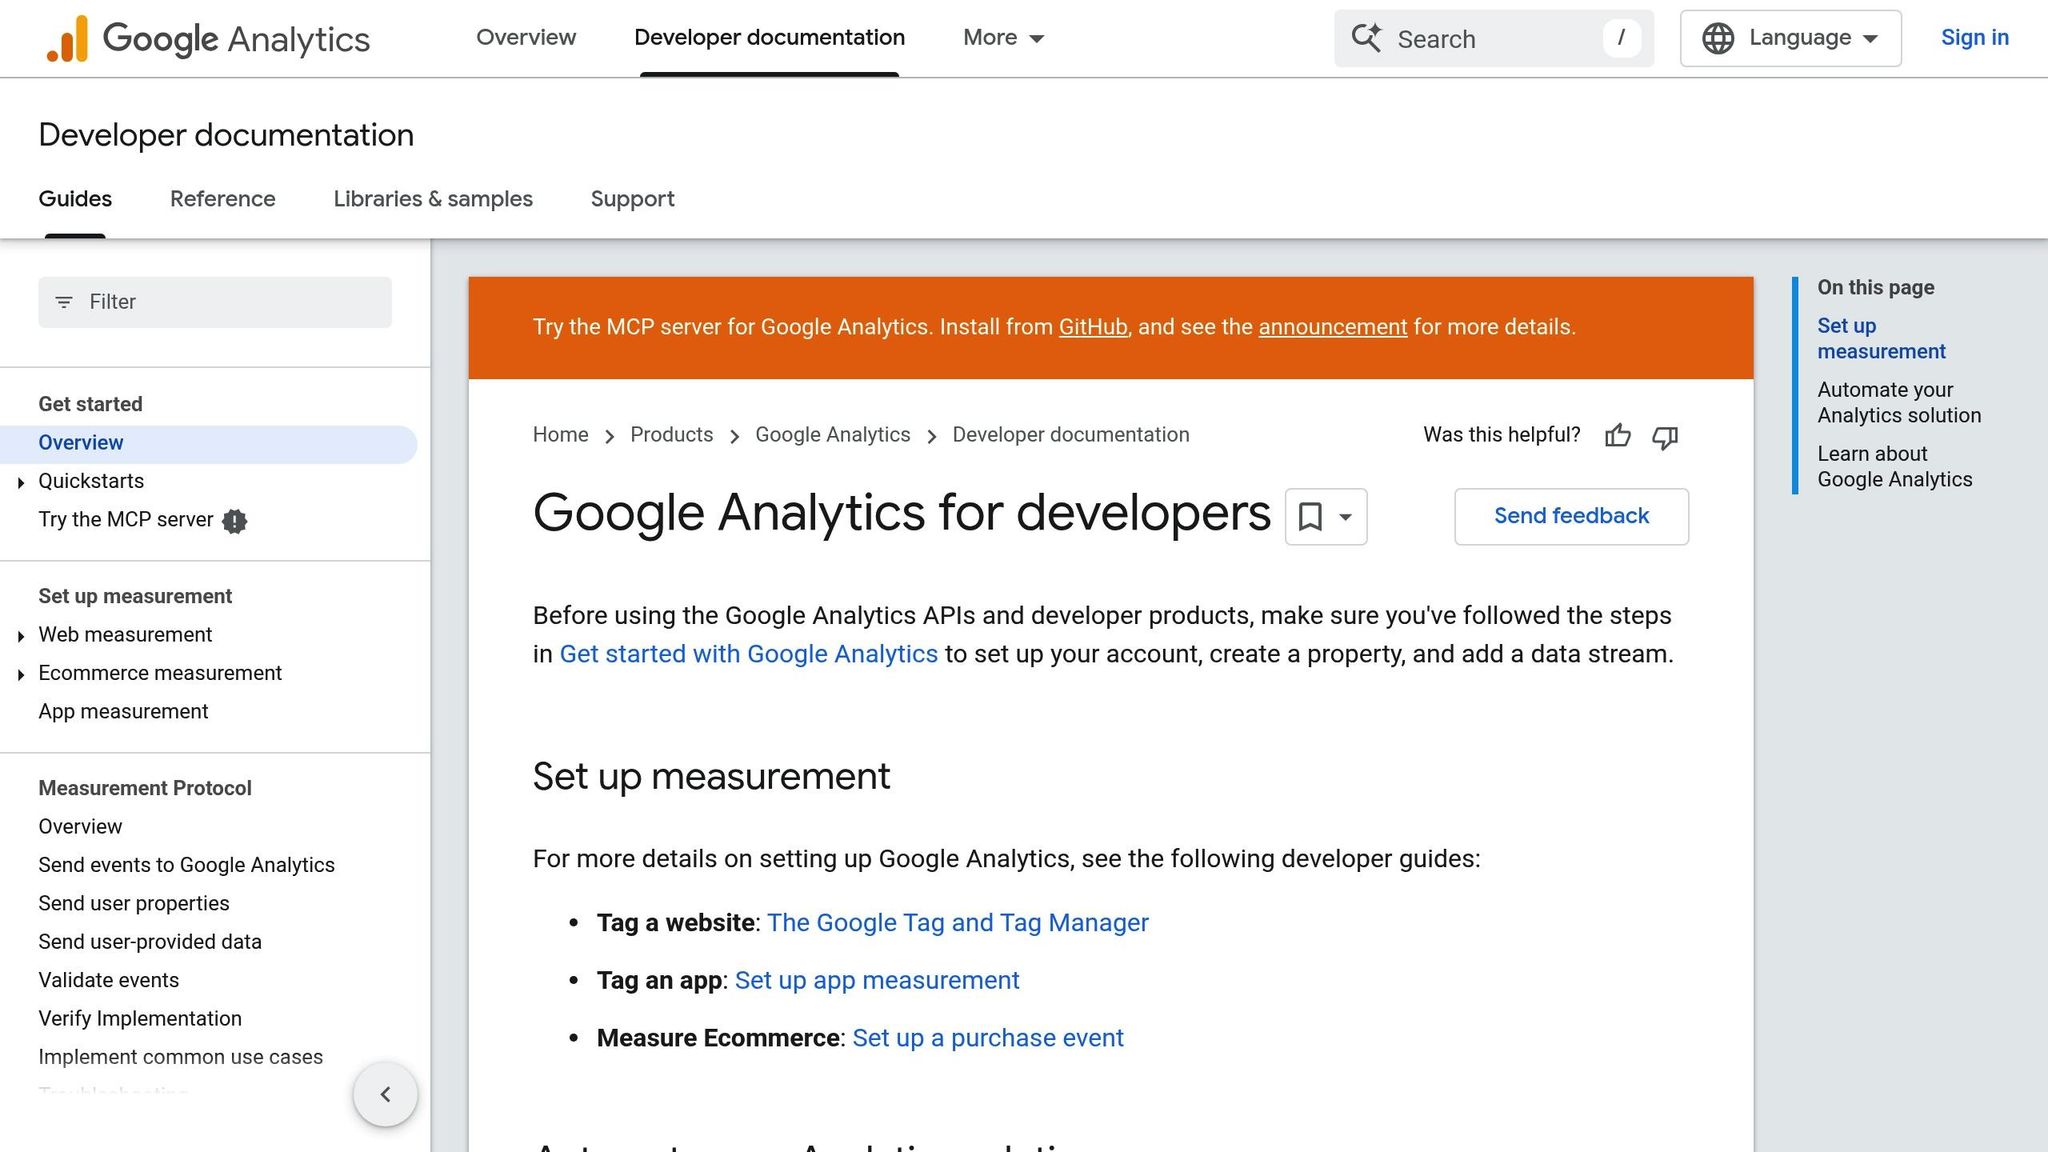Click the Products breadcrumb
The width and height of the screenshot is (2048, 1152).
click(x=671, y=435)
